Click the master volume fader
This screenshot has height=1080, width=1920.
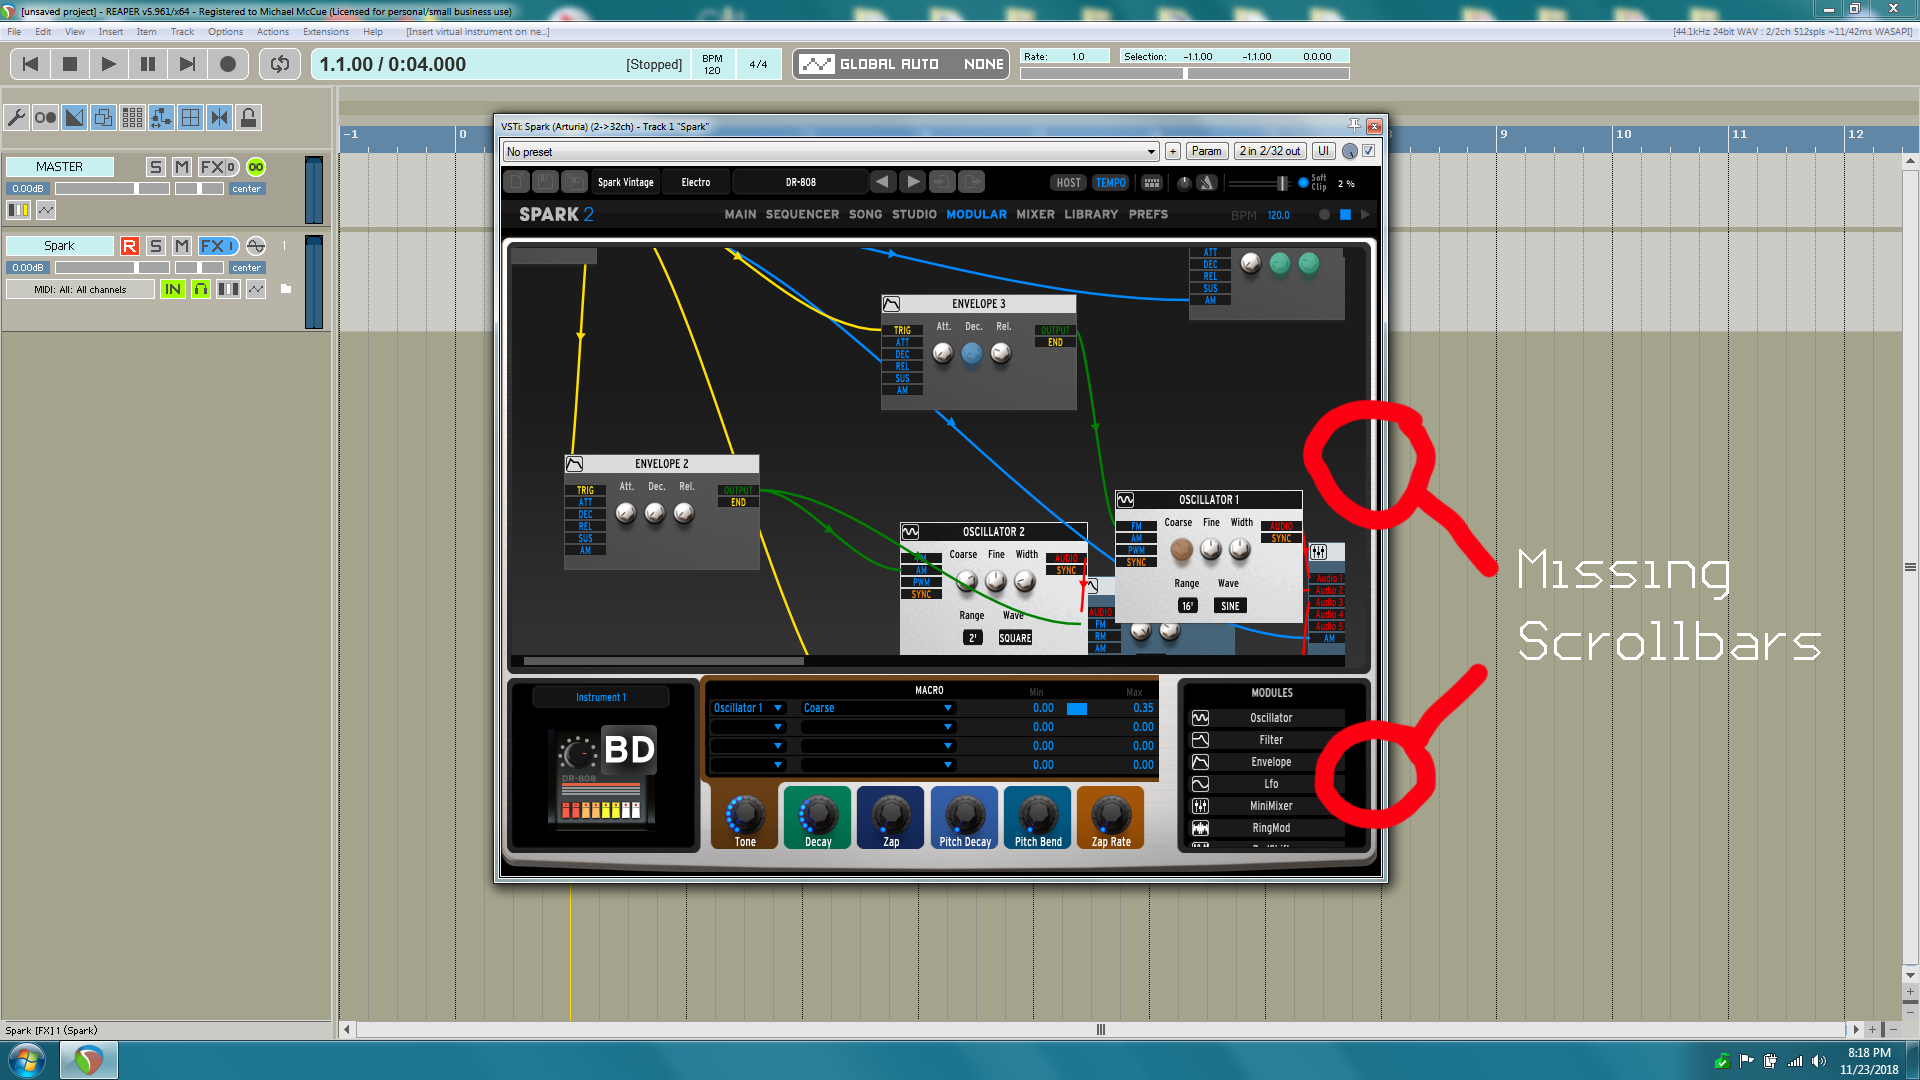coord(138,188)
